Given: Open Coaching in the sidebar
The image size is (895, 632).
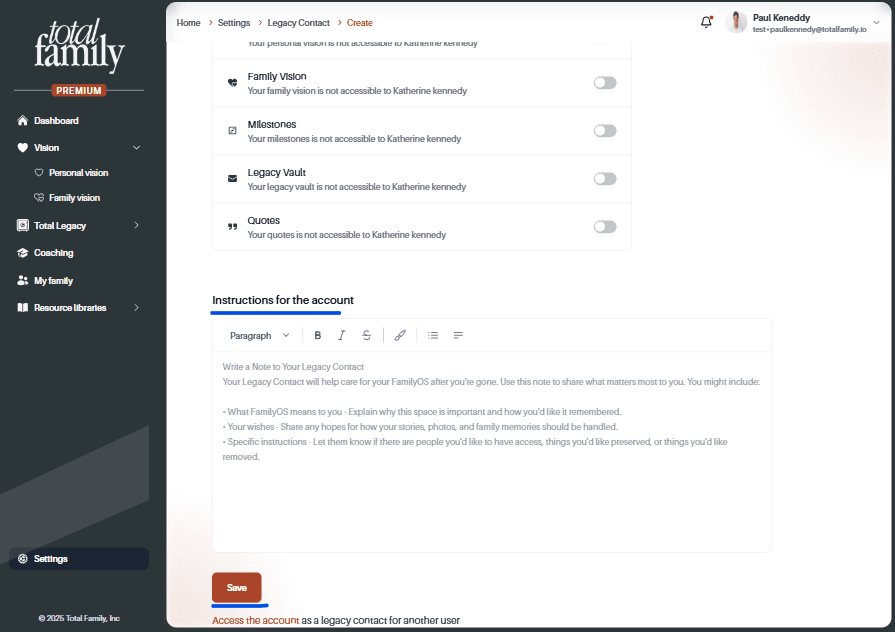Looking at the screenshot, I should 54,252.
